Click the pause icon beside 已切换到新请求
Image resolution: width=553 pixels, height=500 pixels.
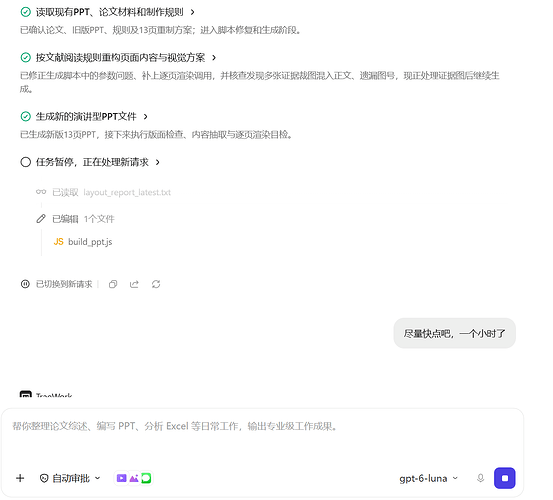click(x=25, y=284)
